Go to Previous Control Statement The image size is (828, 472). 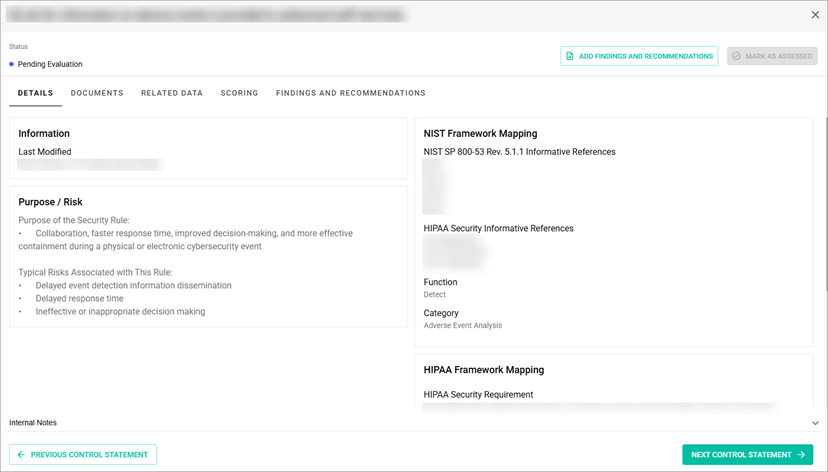[83, 455]
